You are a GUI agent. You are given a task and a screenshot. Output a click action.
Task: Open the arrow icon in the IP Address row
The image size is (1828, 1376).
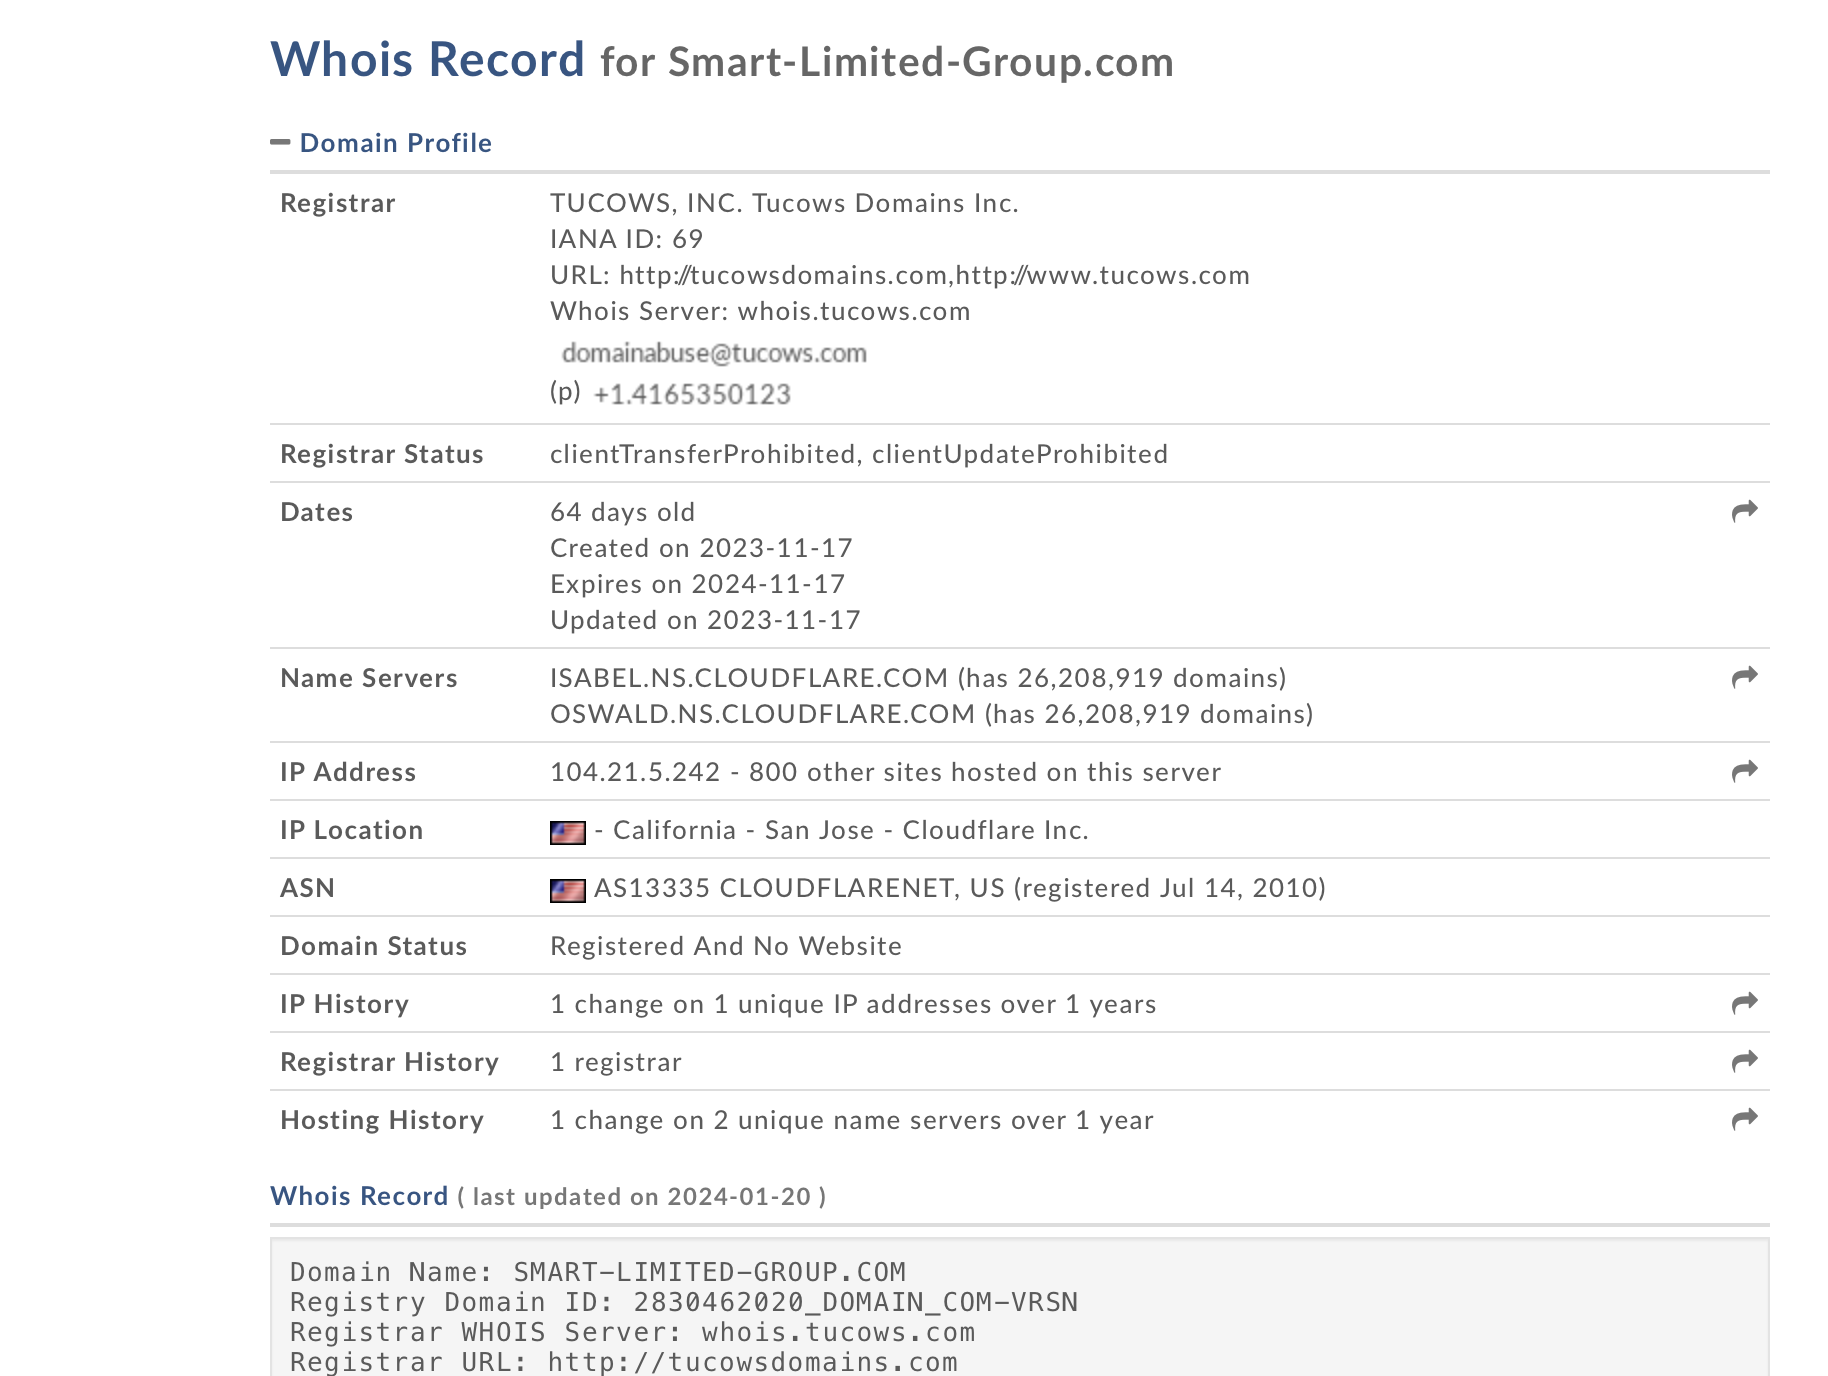pyautogui.click(x=1744, y=771)
